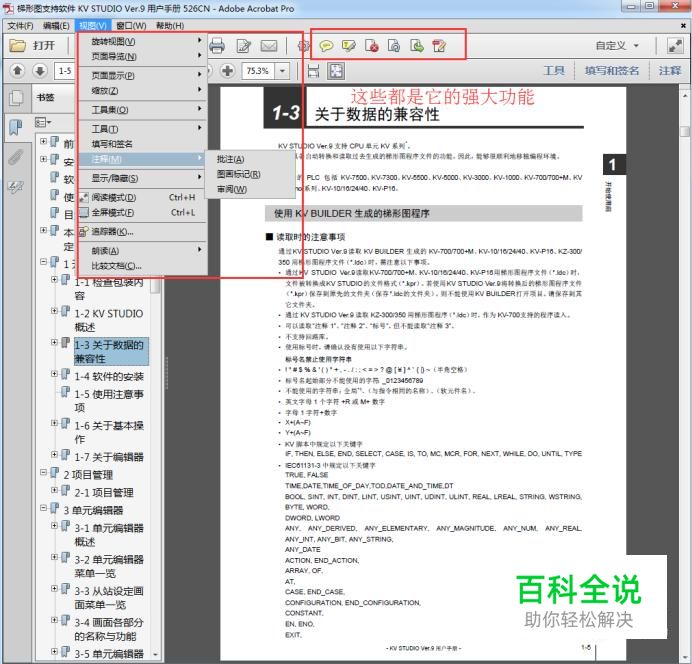692x664 pixels.
Task: Select the Highlight text tool
Action: tap(349, 45)
